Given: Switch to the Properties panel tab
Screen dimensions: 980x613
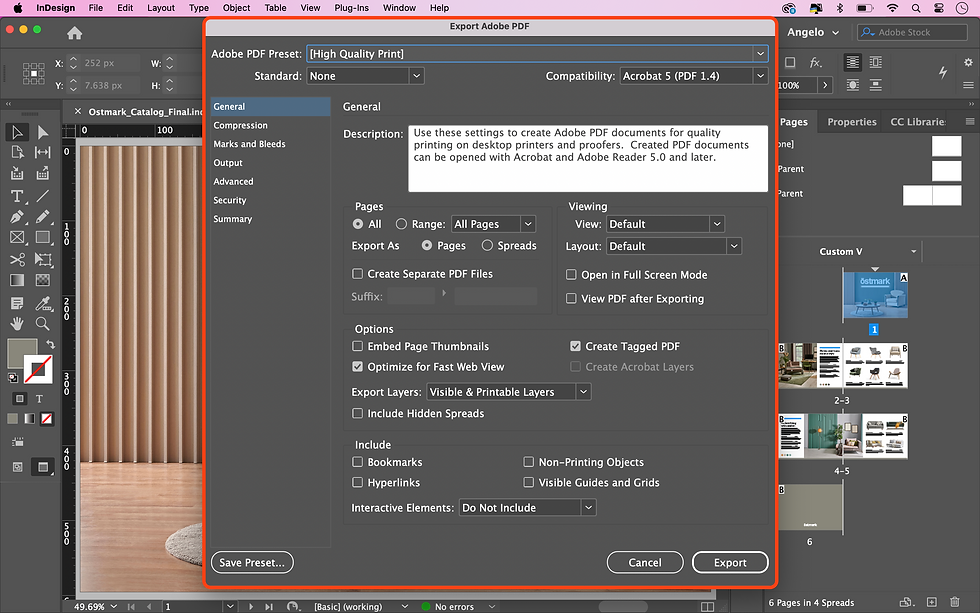Looking at the screenshot, I should coord(852,122).
